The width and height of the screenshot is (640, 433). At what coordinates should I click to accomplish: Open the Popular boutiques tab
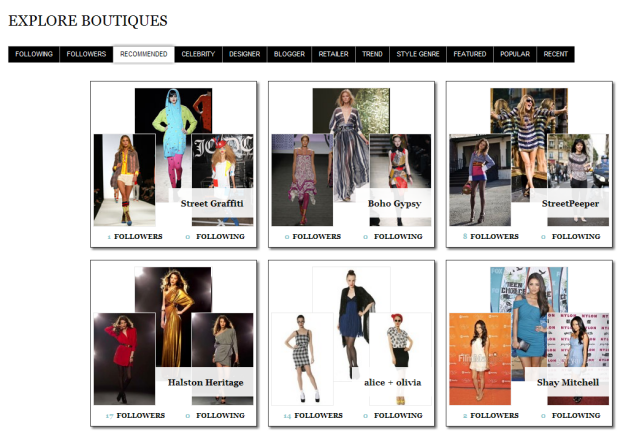[515, 54]
